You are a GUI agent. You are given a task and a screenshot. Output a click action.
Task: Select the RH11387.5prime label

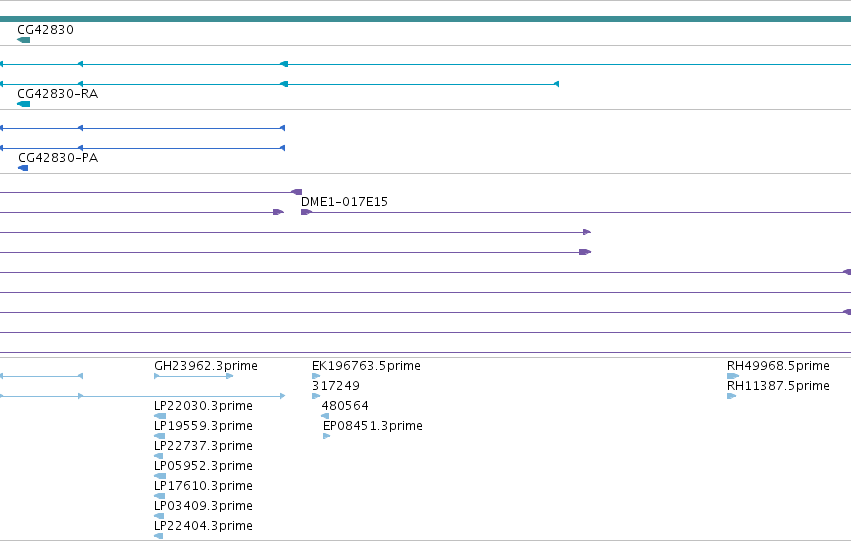coord(778,386)
